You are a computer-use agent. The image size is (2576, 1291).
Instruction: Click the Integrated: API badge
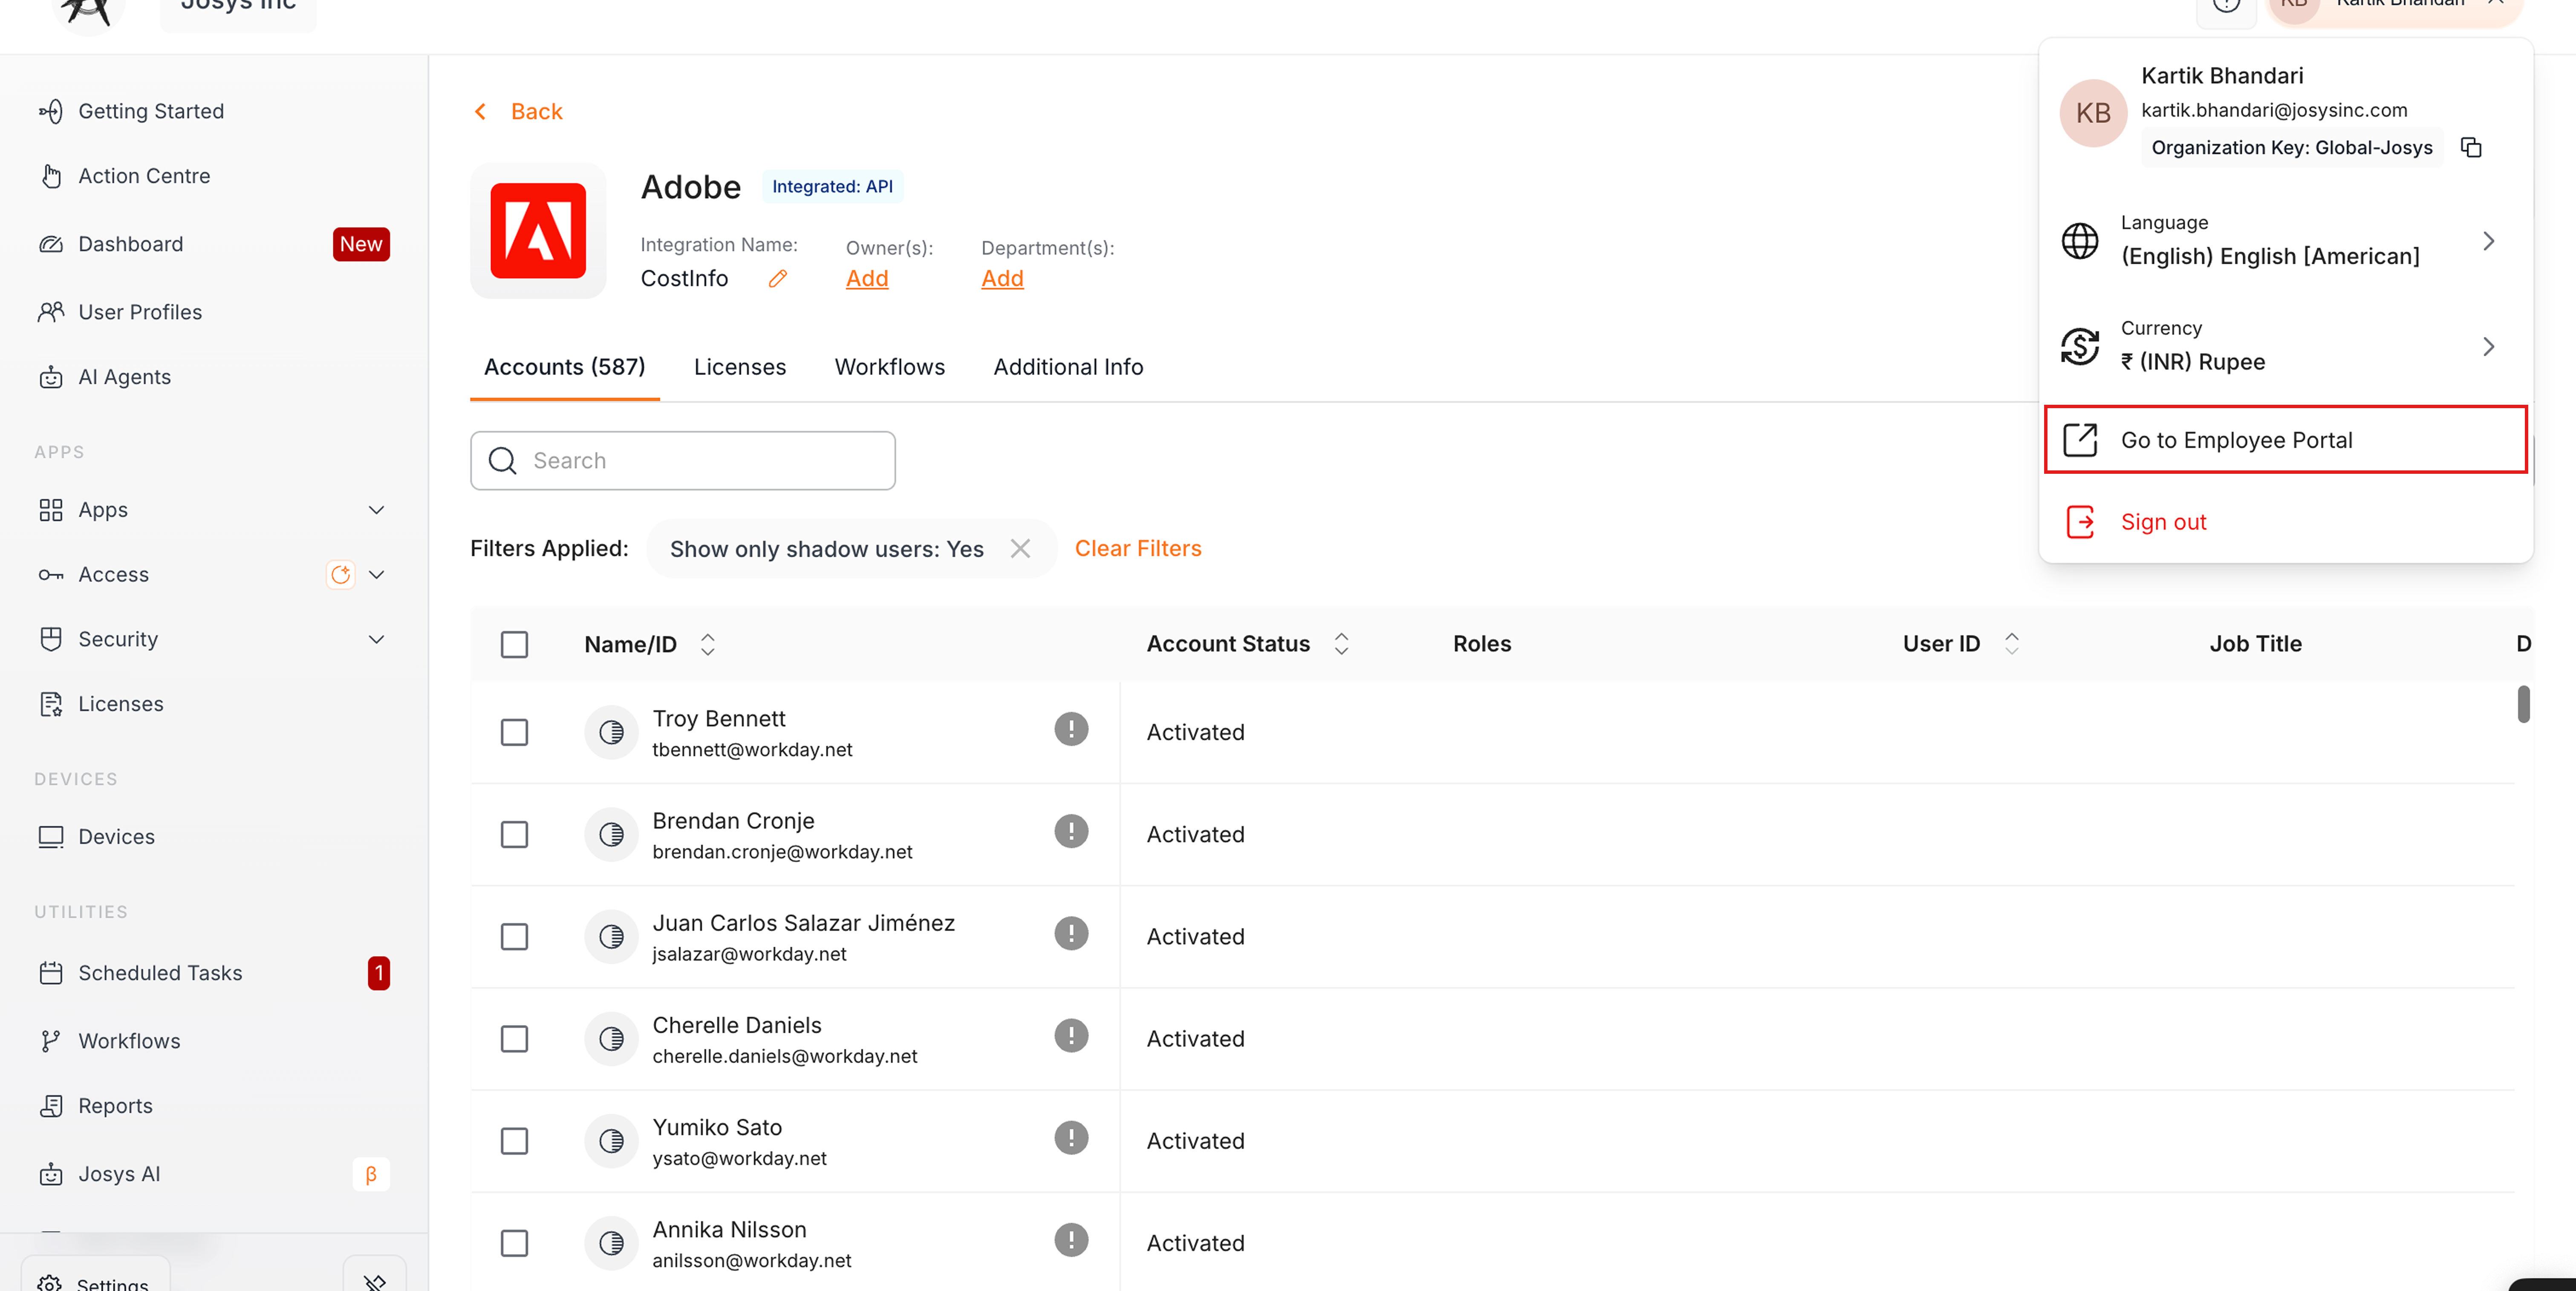(832, 187)
